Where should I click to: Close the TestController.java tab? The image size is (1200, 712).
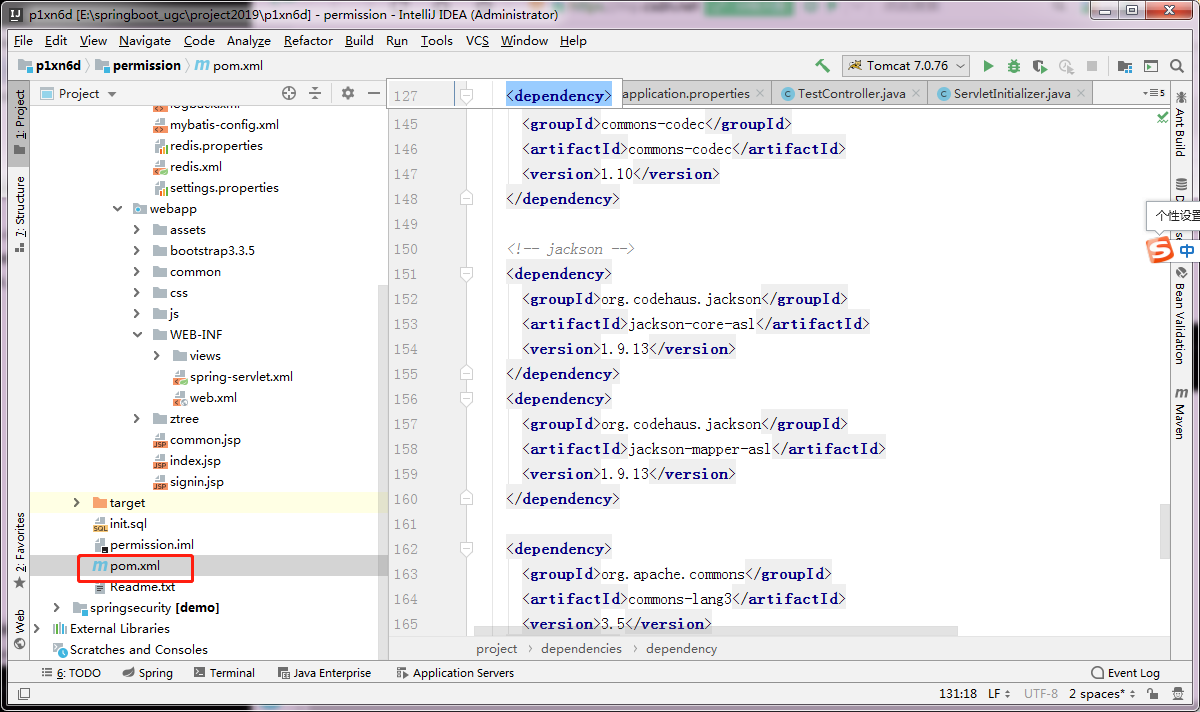click(917, 94)
